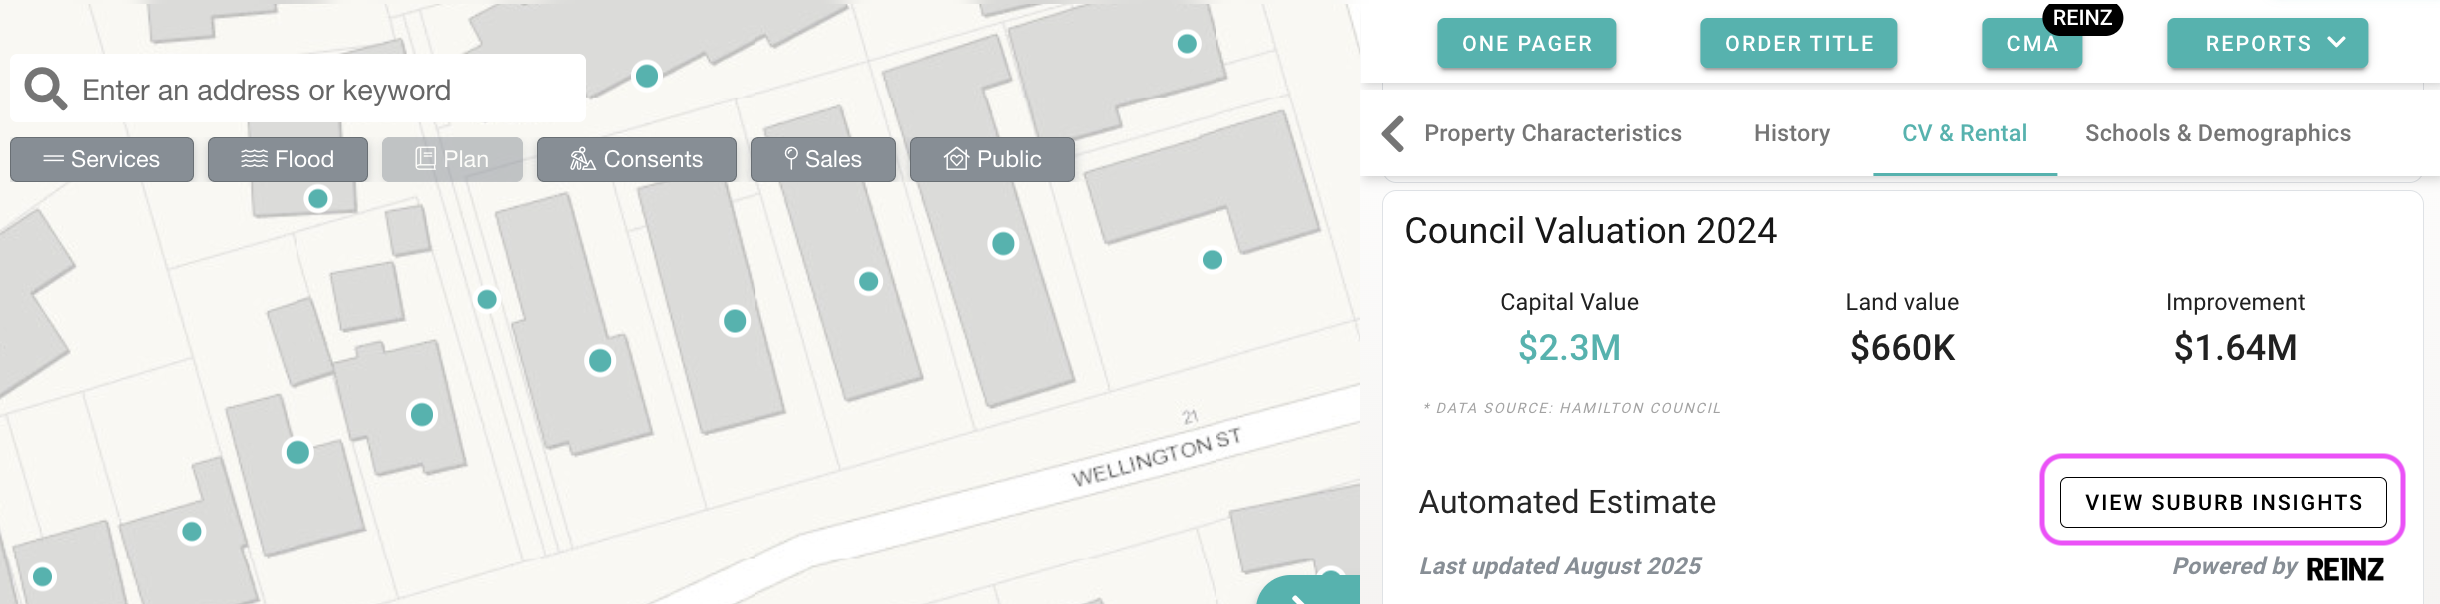
Task: Click the Plan layer document icon
Action: [x=425, y=159]
